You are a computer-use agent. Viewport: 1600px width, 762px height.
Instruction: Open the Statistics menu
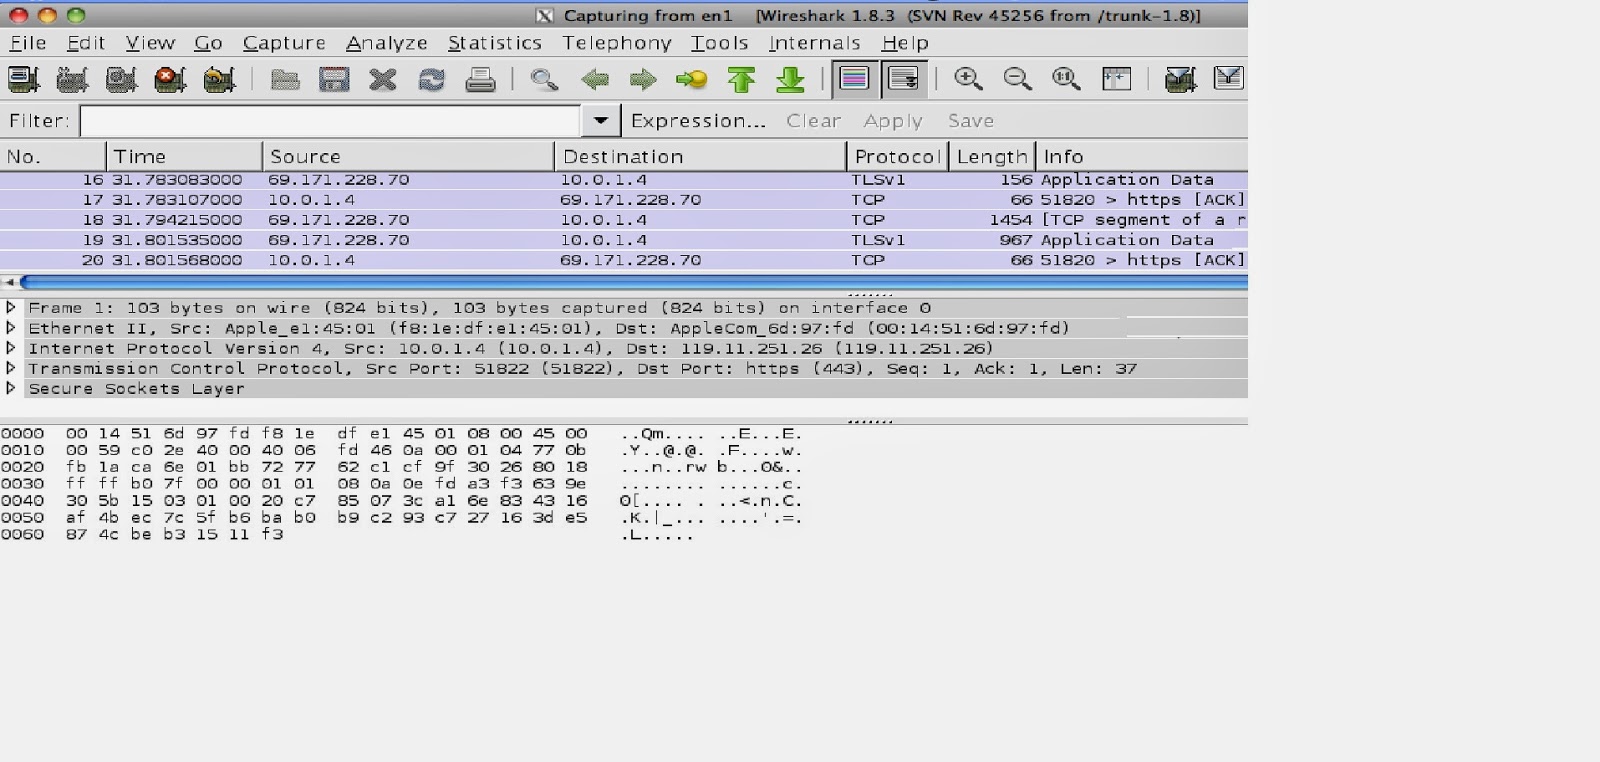(x=495, y=43)
